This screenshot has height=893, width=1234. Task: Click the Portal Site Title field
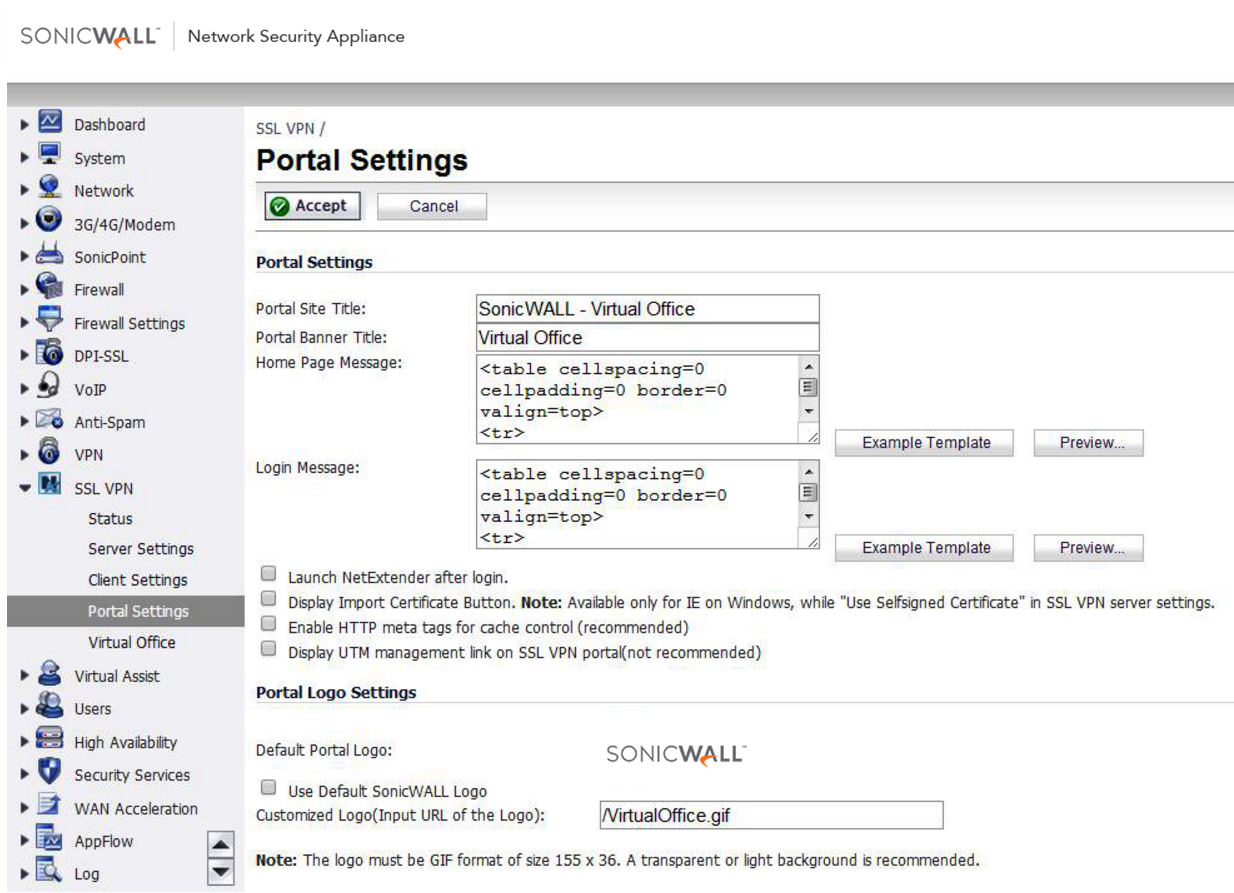click(x=648, y=309)
